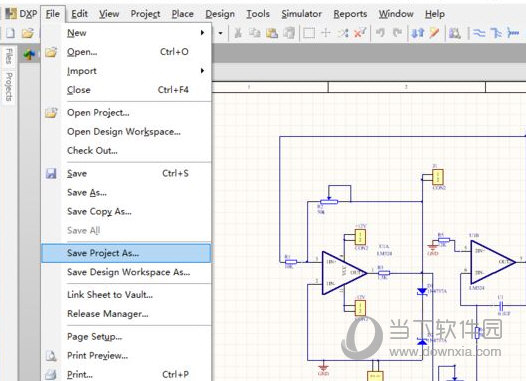Viewport: 526px width, 381px height.
Task: Open the Simulator menu
Action: tap(302, 14)
